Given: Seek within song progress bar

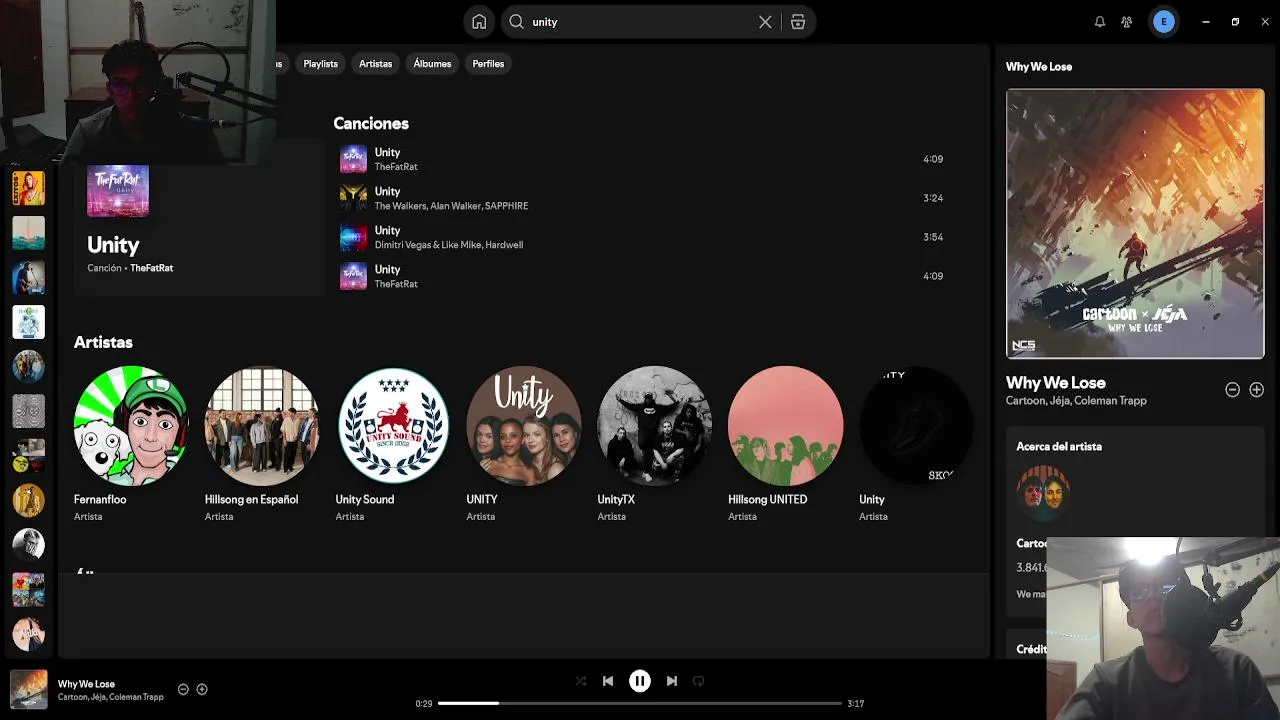Looking at the screenshot, I should tap(640, 703).
